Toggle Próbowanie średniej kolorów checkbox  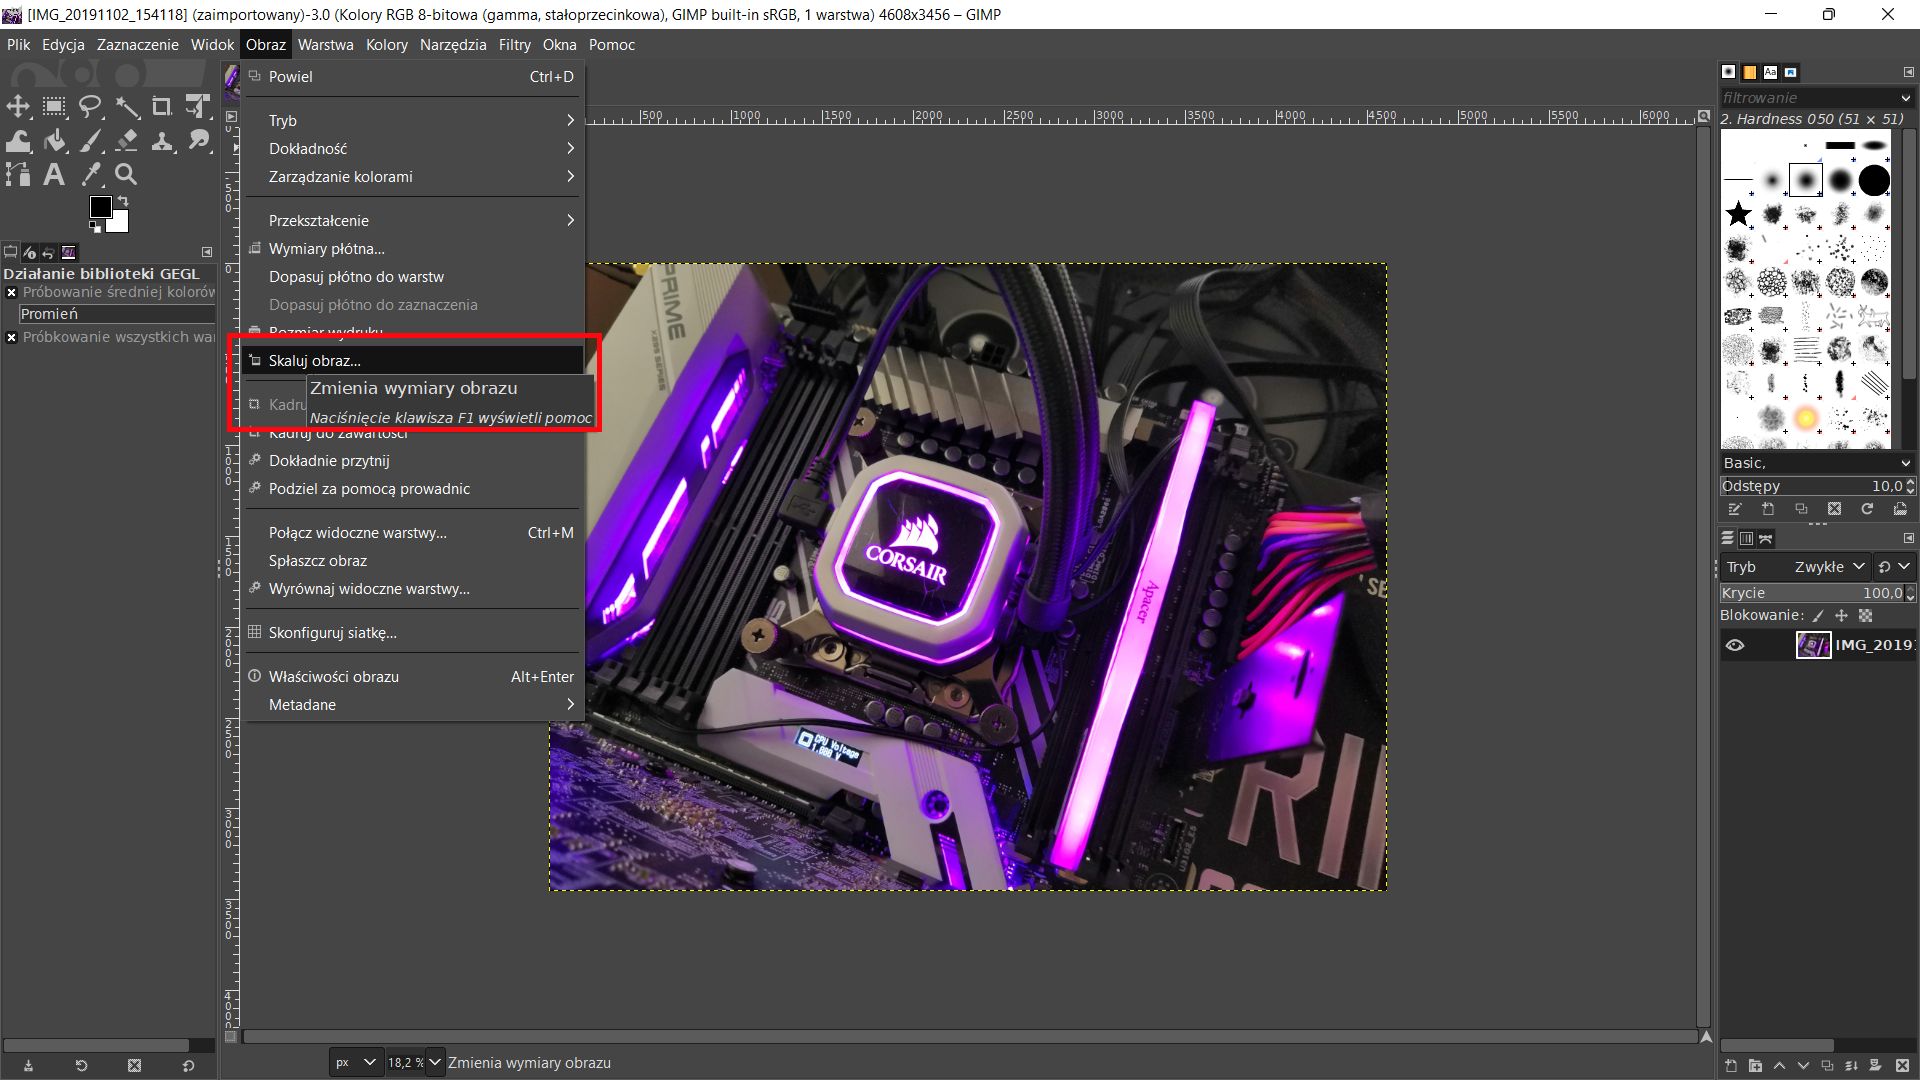11,292
